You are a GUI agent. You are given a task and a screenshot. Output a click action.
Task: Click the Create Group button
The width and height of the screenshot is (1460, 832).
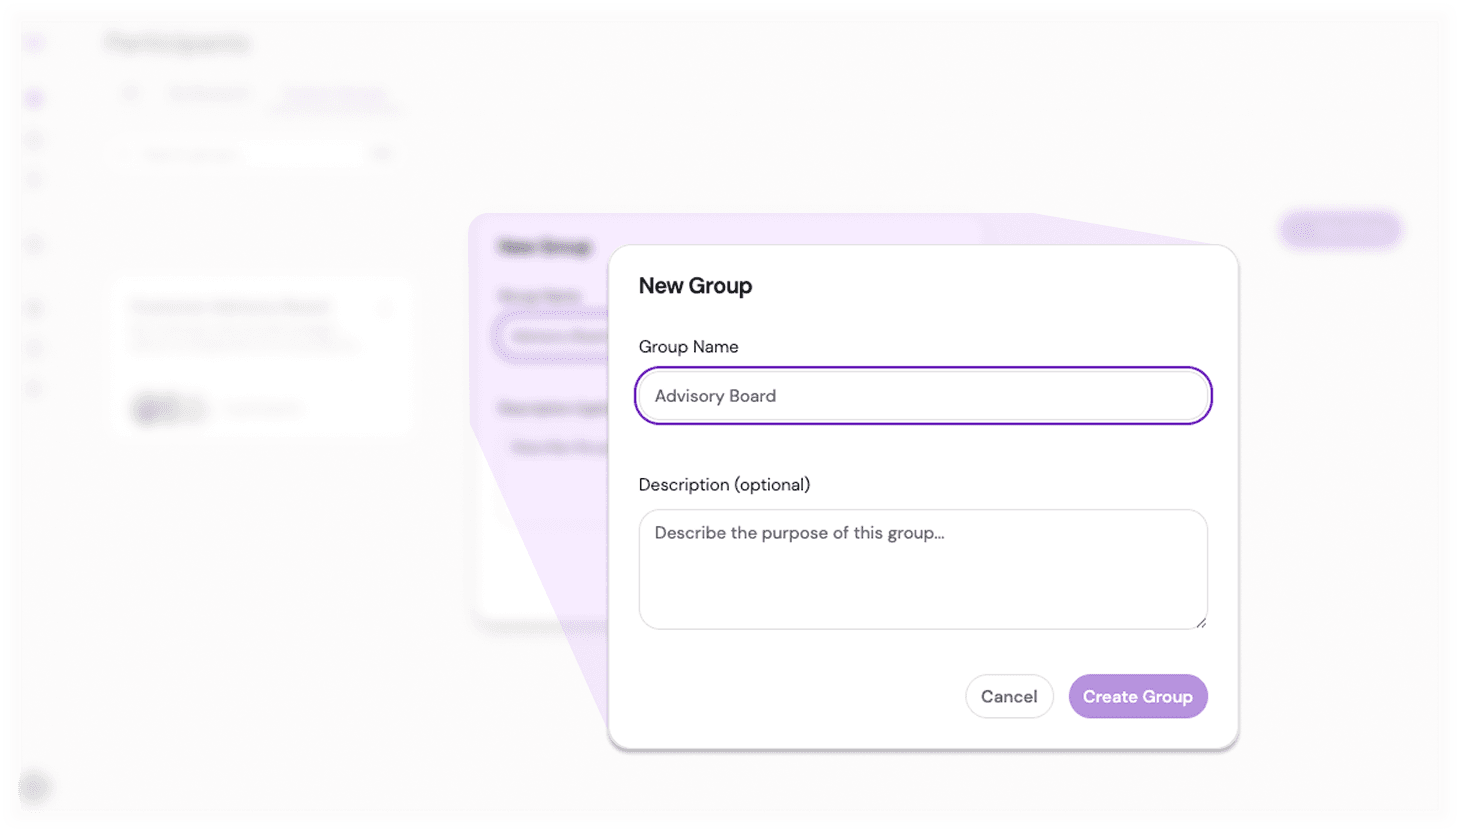pos(1137,696)
